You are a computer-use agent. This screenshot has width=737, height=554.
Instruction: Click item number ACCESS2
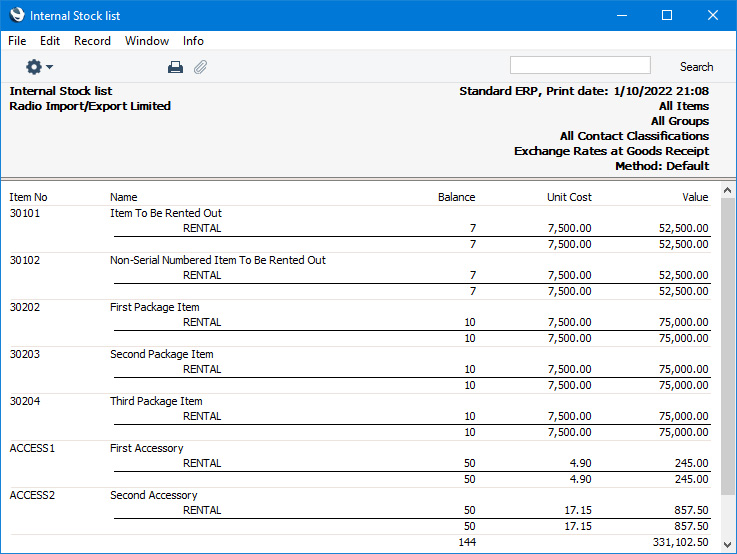pos(32,495)
